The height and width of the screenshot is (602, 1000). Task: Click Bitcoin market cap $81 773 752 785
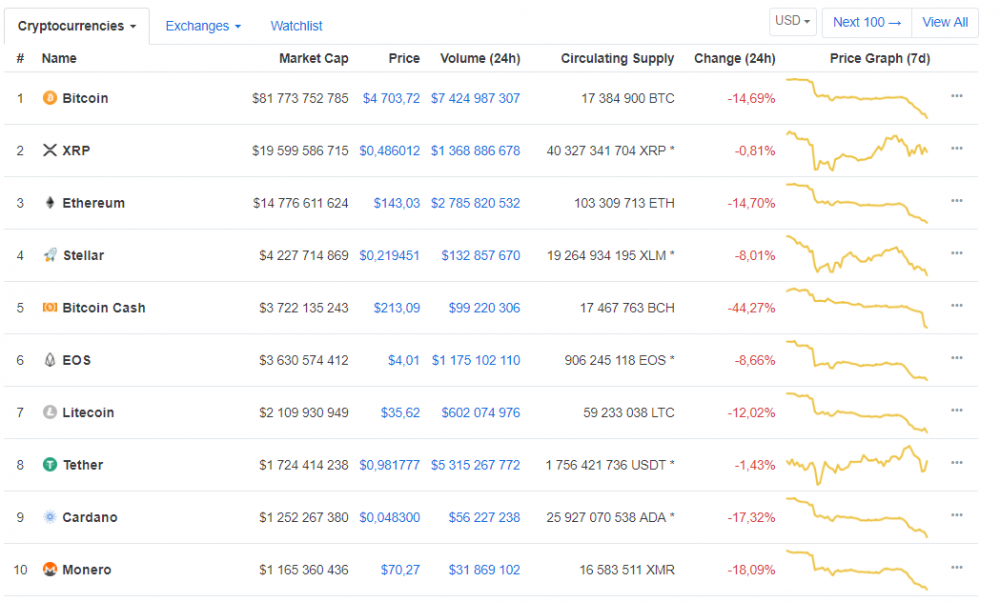tap(300, 98)
